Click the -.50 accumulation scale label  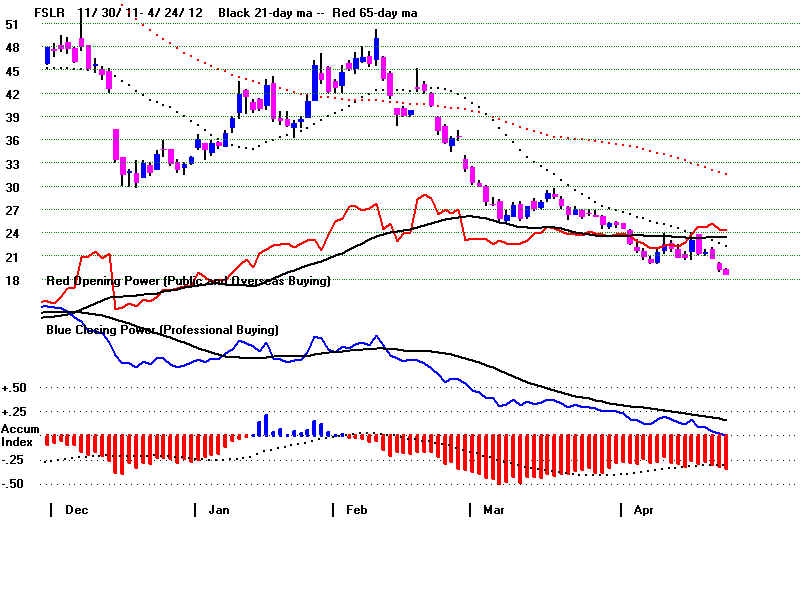pyautogui.click(x=14, y=484)
